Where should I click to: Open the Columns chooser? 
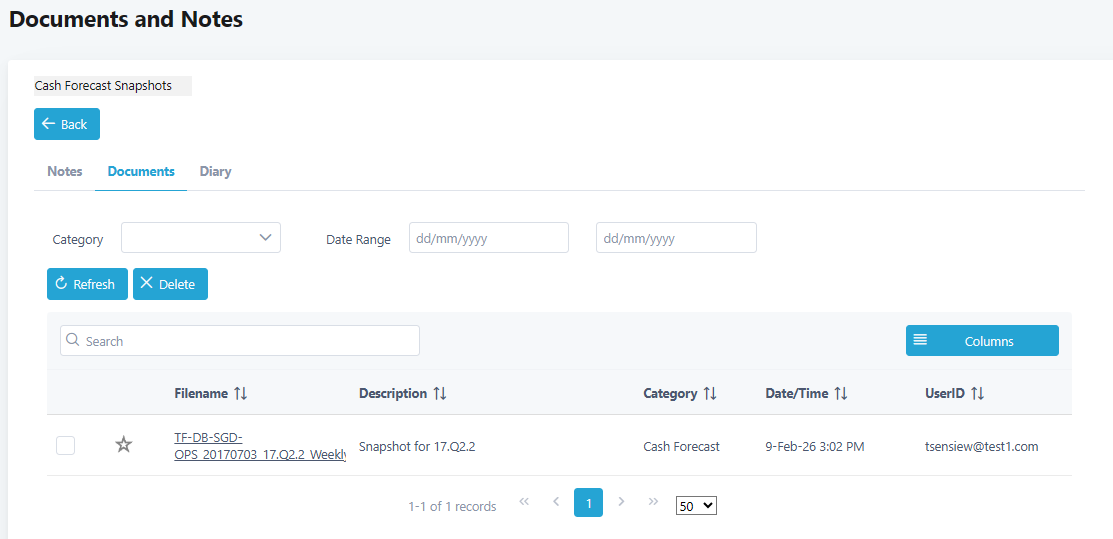pyautogui.click(x=982, y=341)
